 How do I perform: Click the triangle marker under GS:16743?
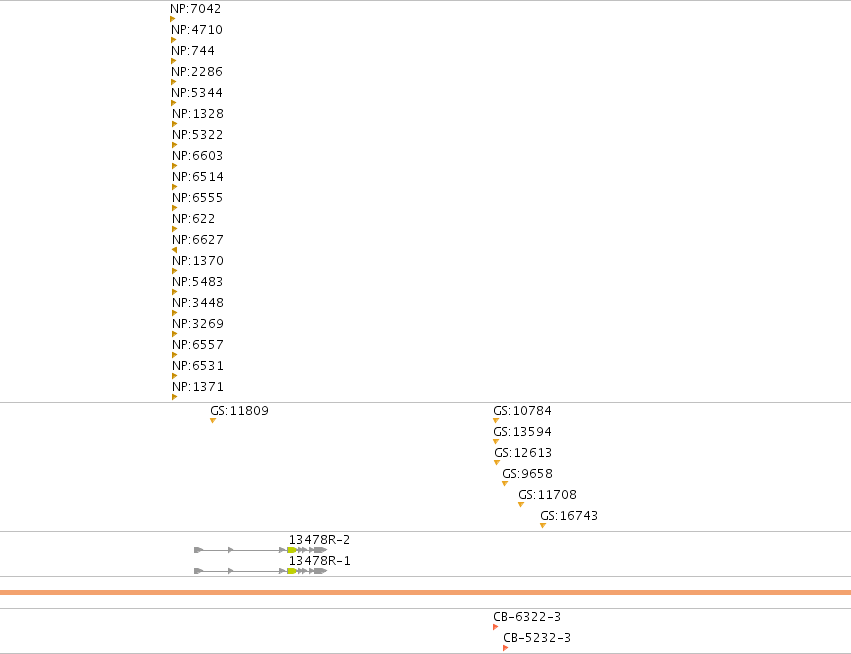tap(543, 525)
